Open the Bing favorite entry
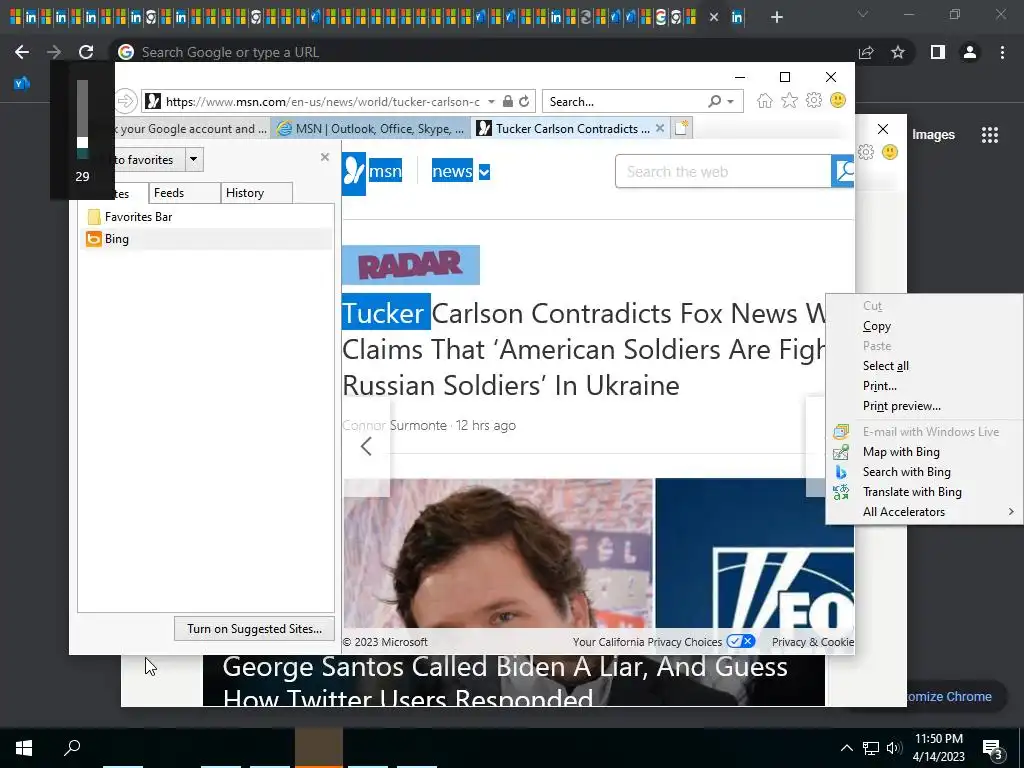Screen dimensions: 1024x768 116,239
